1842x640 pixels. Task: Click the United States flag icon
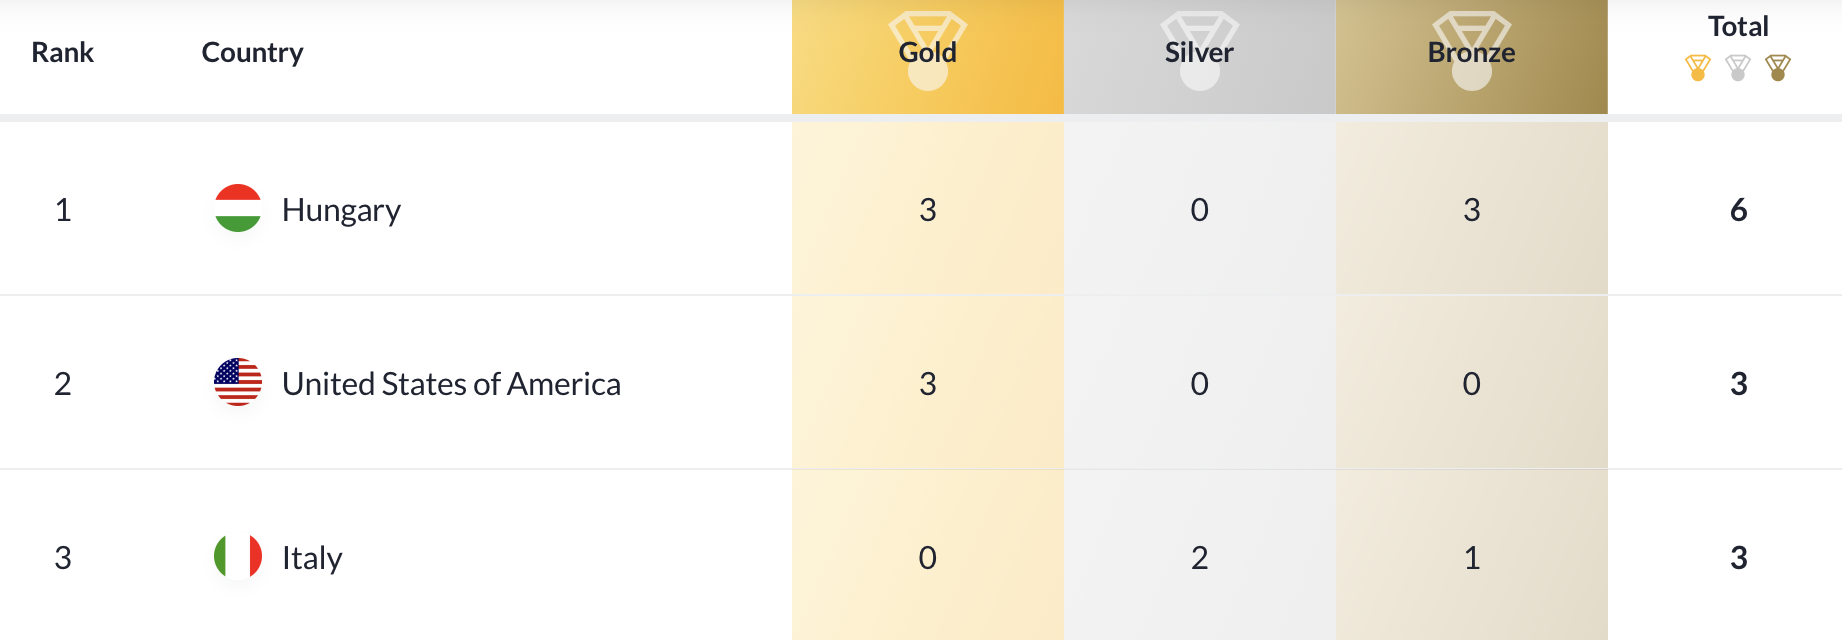click(238, 382)
